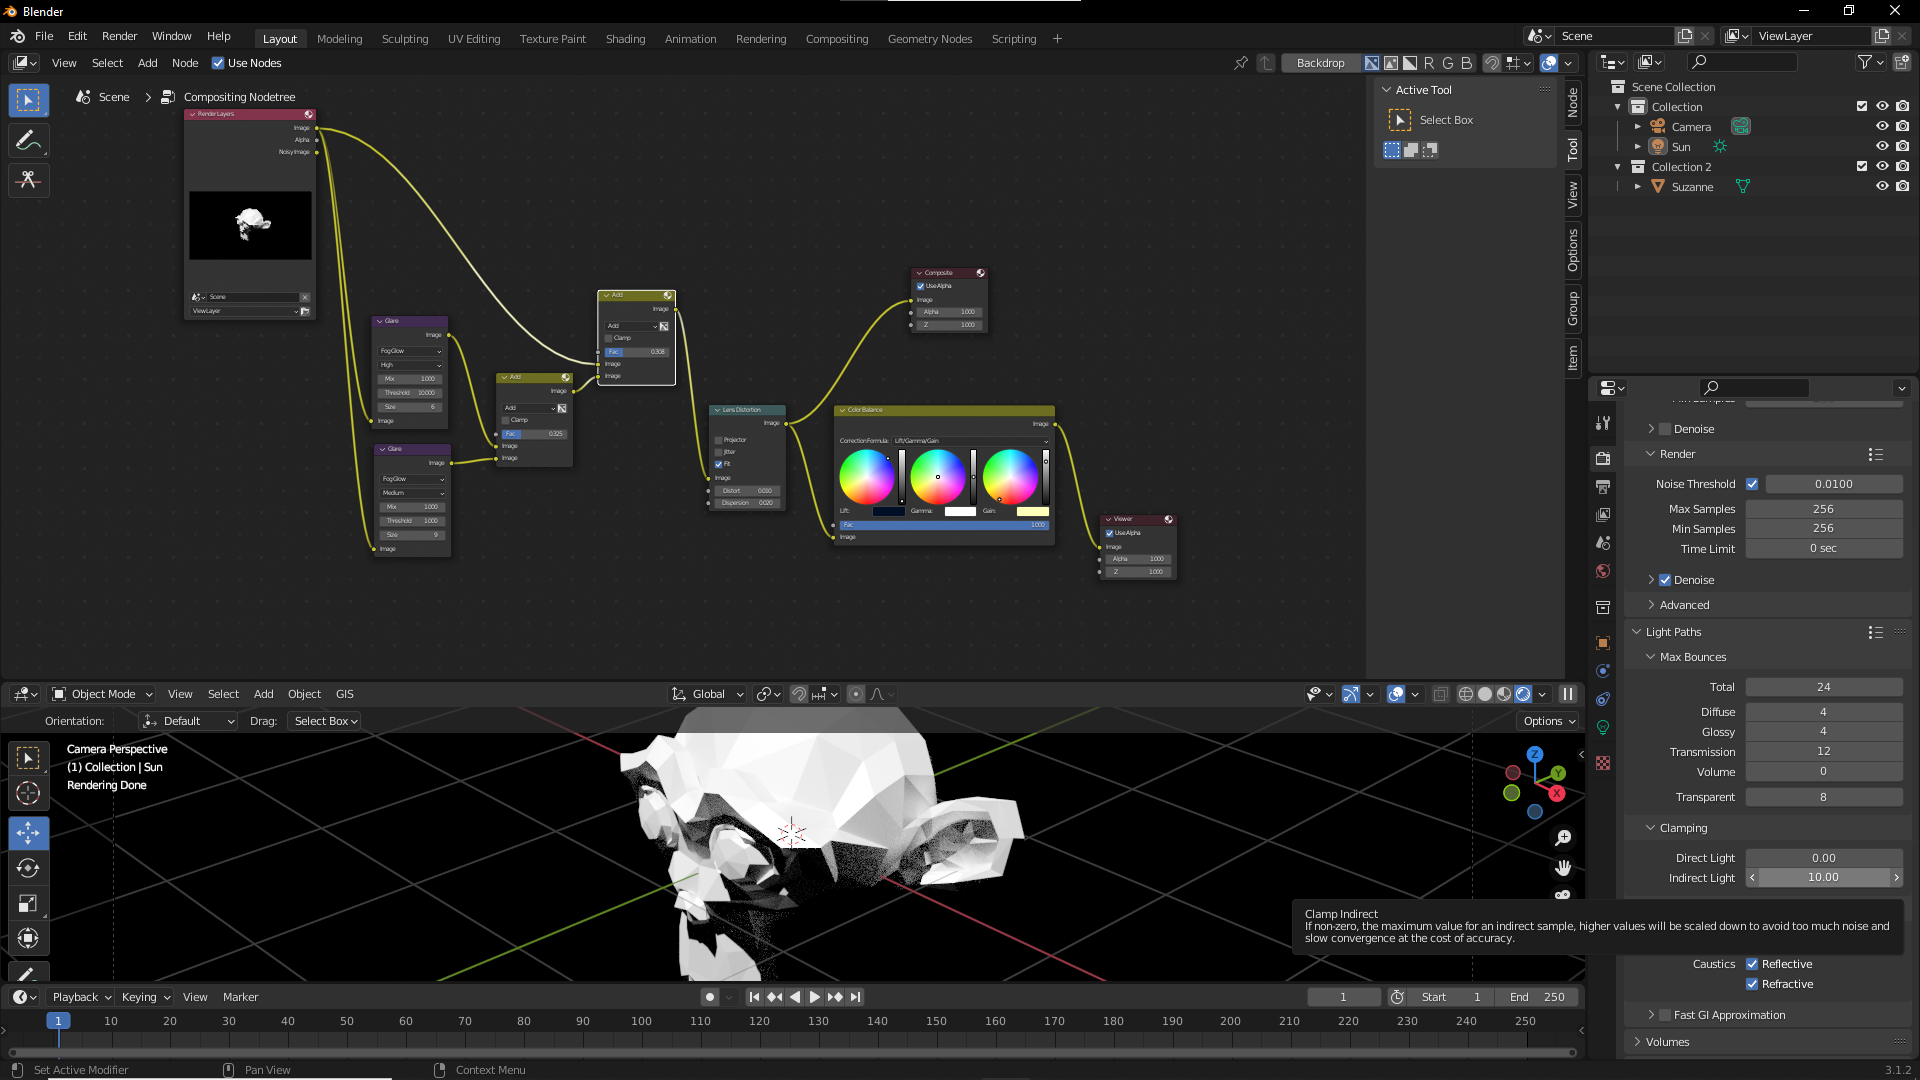Select the 3D cursor tool
Viewport: 1920px width, 1080px height.
pos(28,794)
